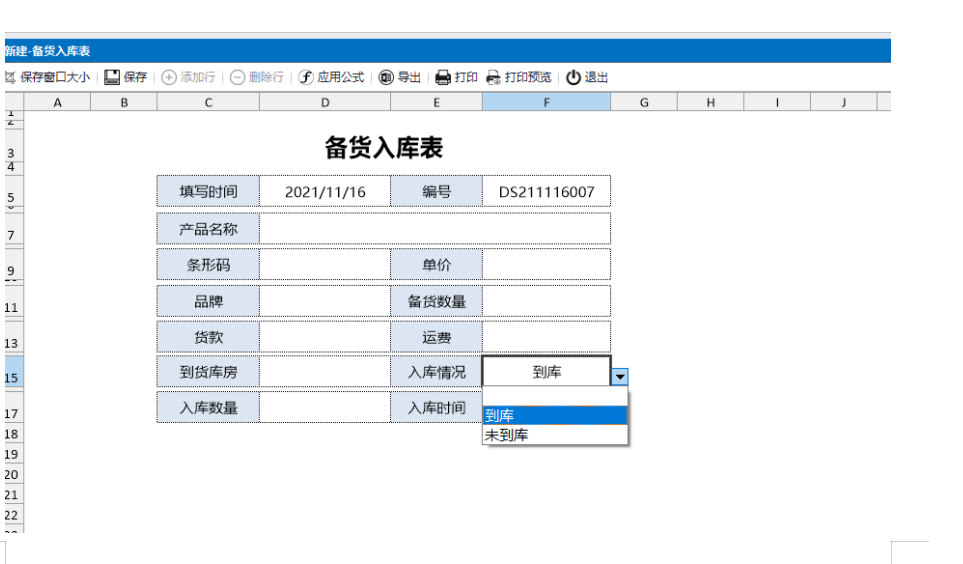963x564 pixels.
Task: Click the 退出 power icon
Action: click(x=574, y=77)
